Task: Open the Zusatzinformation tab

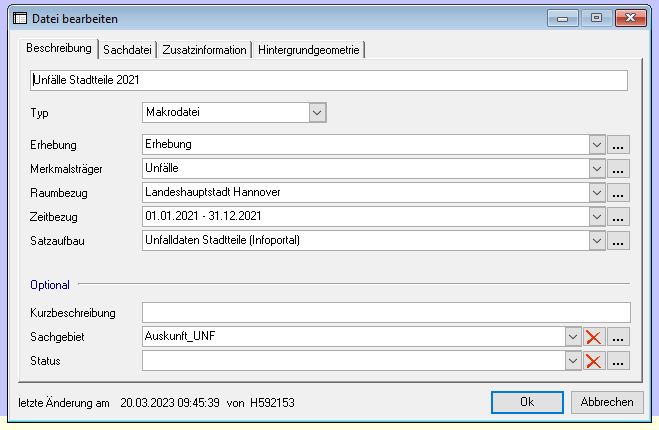Action: click(x=204, y=50)
